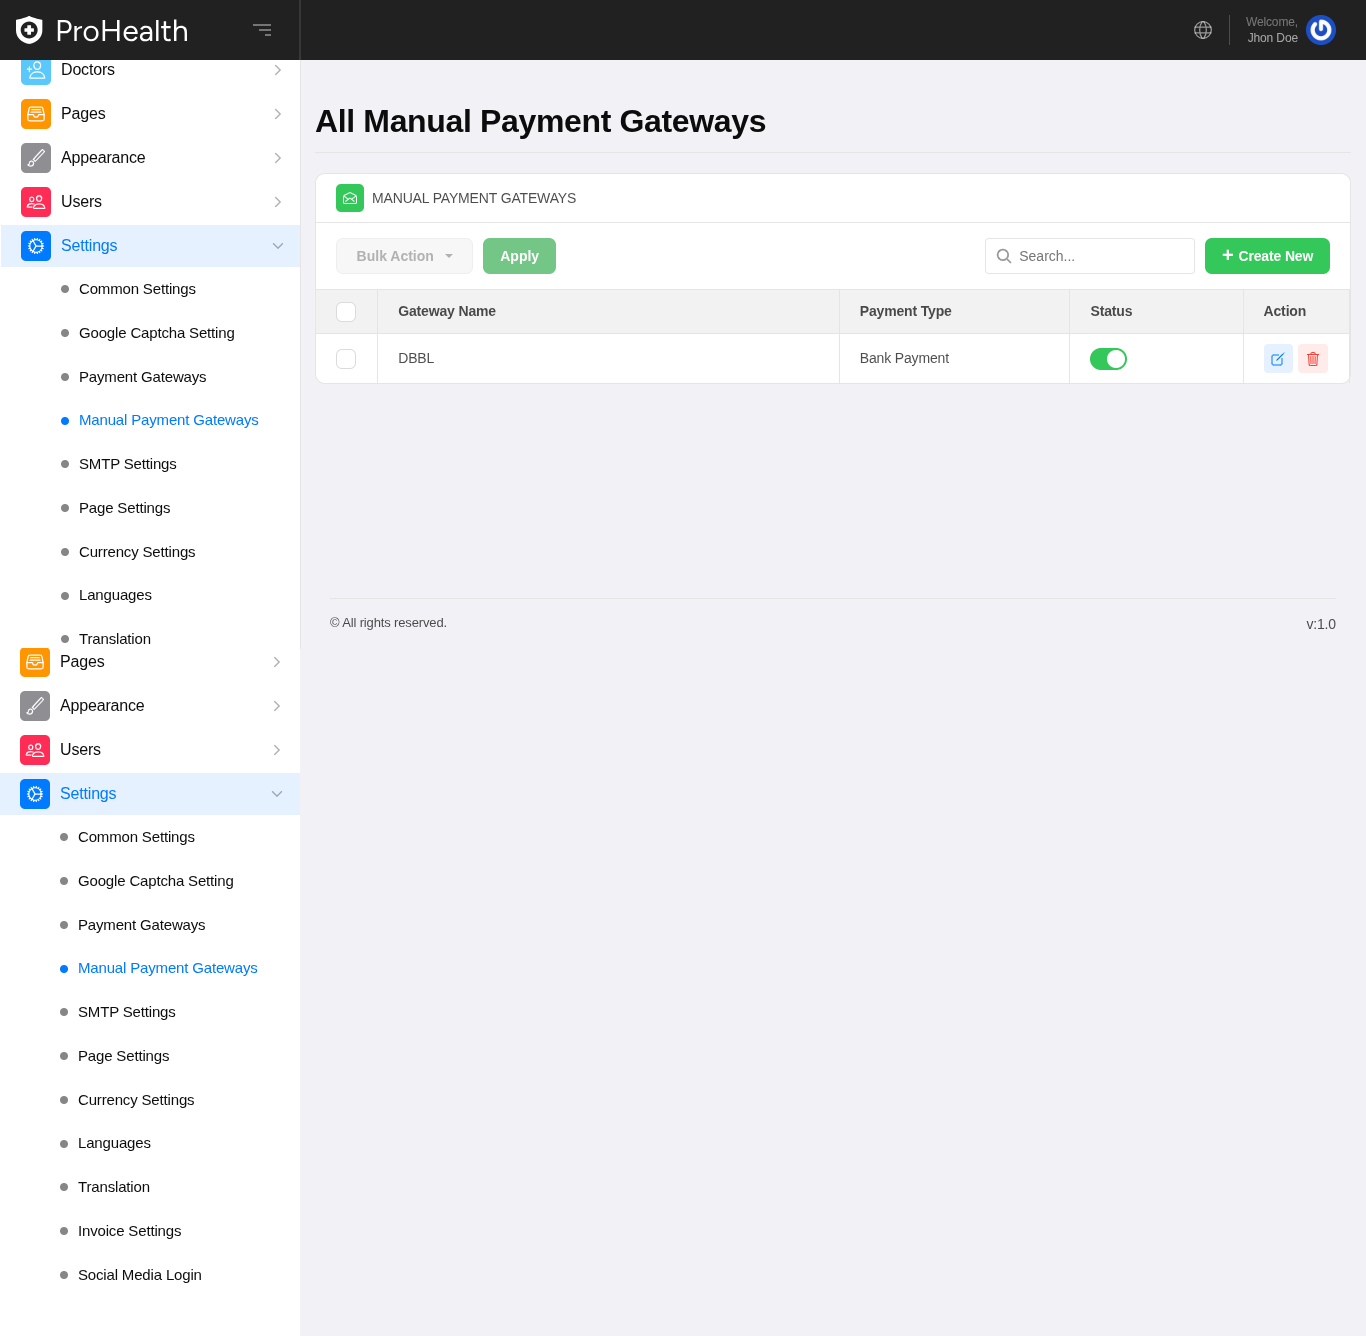Open the Bulk Action dropdown
Screen dimensions: 1366x1336
pos(404,256)
